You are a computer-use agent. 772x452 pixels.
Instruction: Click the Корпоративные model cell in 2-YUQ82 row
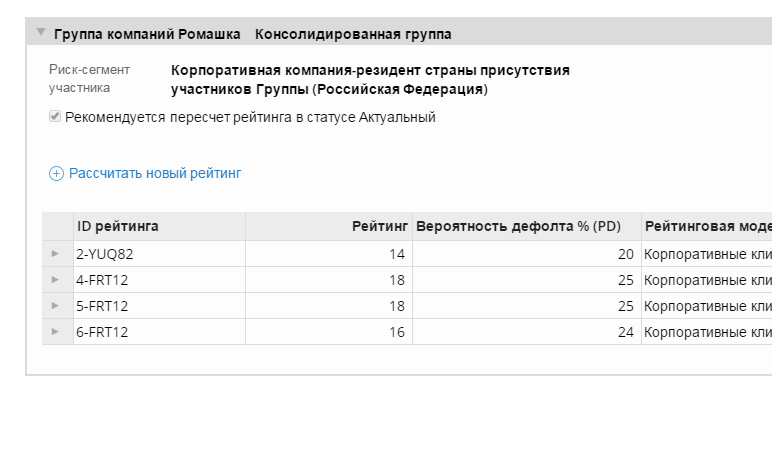point(707,254)
